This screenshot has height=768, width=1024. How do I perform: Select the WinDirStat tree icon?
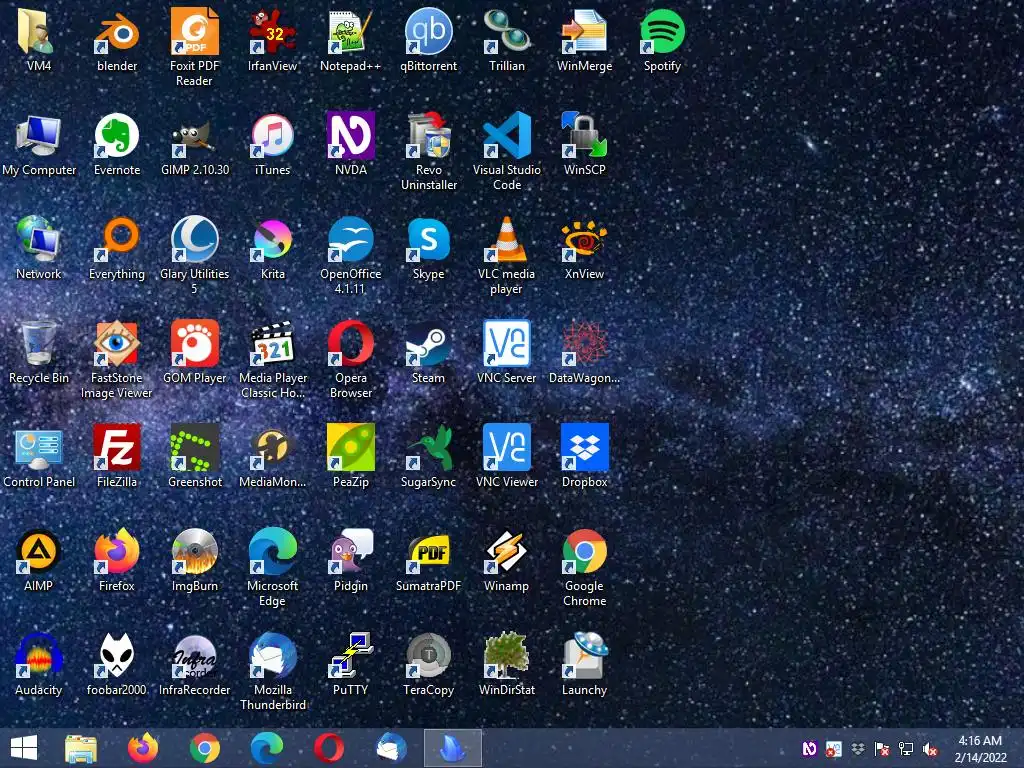pyautogui.click(x=507, y=654)
